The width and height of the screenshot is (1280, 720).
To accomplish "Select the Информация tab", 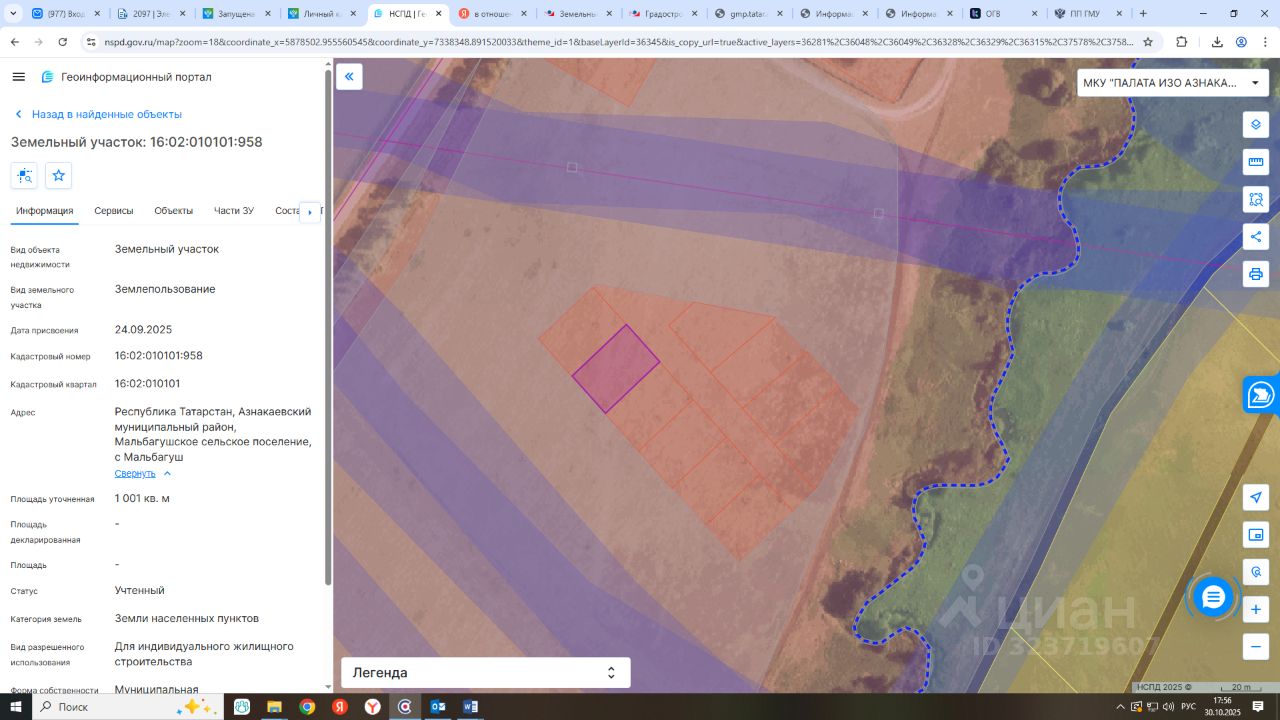I will coord(44,211).
